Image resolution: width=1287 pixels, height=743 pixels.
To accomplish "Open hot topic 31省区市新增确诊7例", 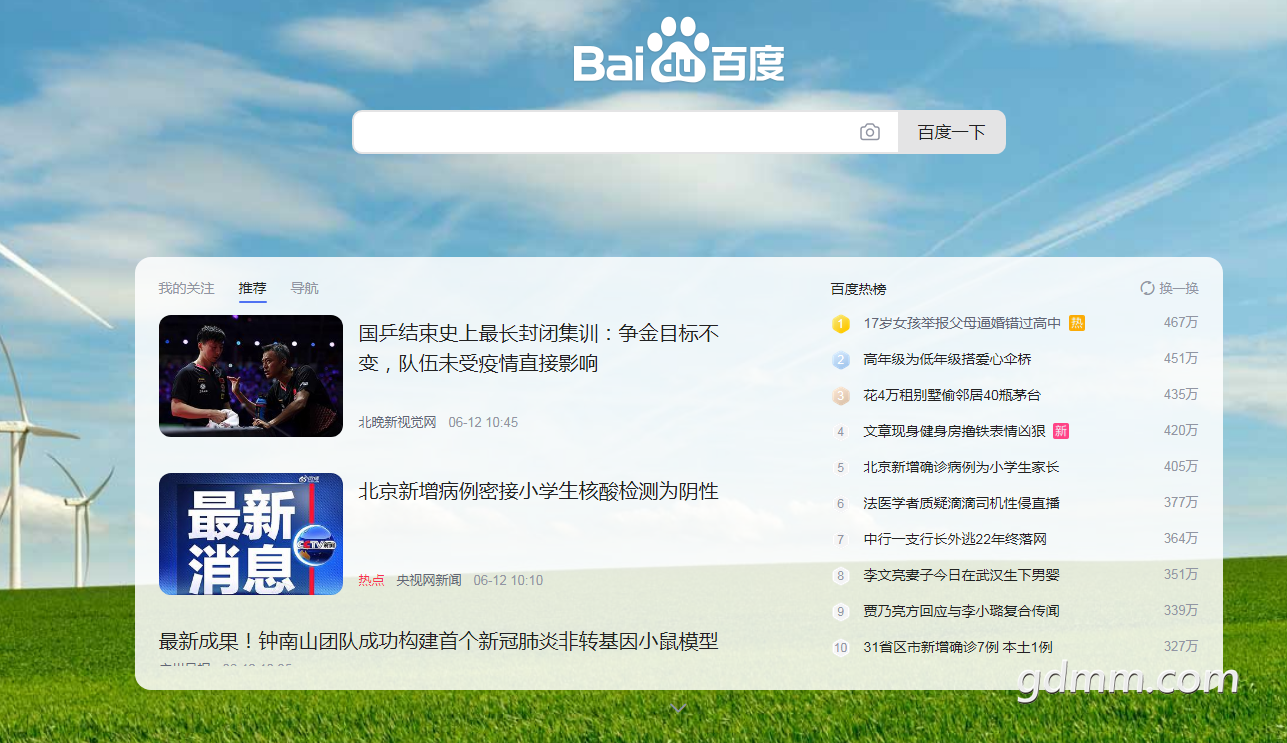I will tap(958, 647).
